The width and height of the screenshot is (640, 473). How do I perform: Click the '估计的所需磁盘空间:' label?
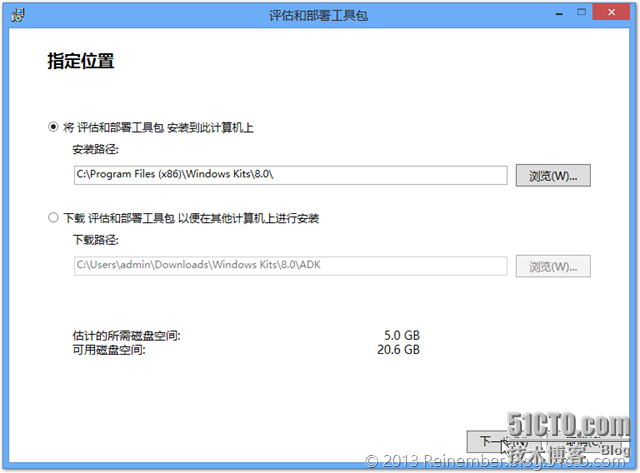click(127, 336)
